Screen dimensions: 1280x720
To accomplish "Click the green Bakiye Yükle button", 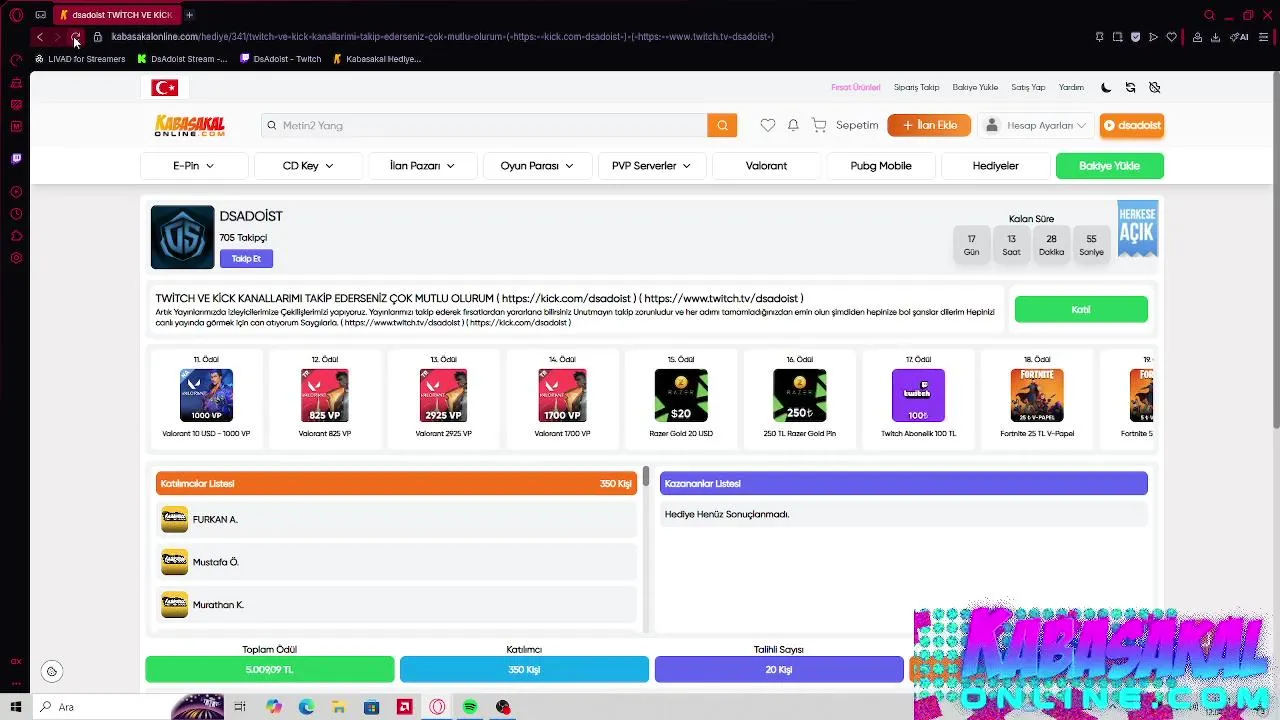I will (x=1109, y=166).
